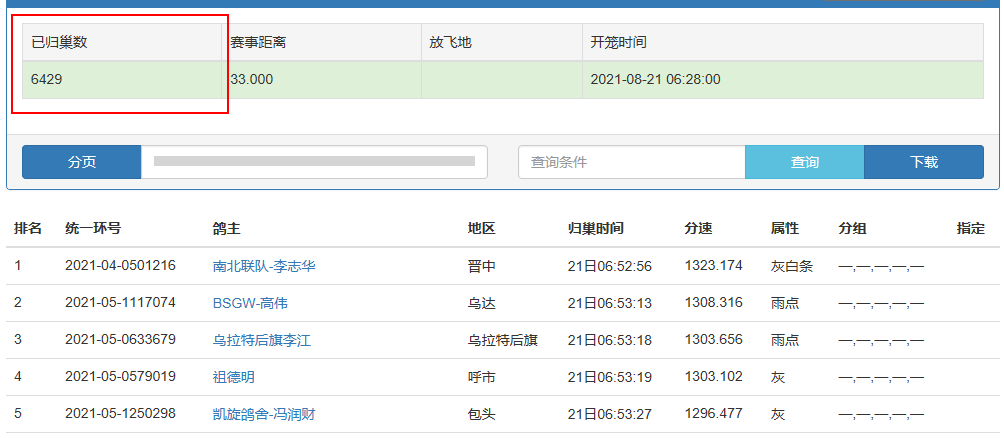The height and width of the screenshot is (438, 1004).
Task: Click the 归巢时间 column header
Action: 595,229
